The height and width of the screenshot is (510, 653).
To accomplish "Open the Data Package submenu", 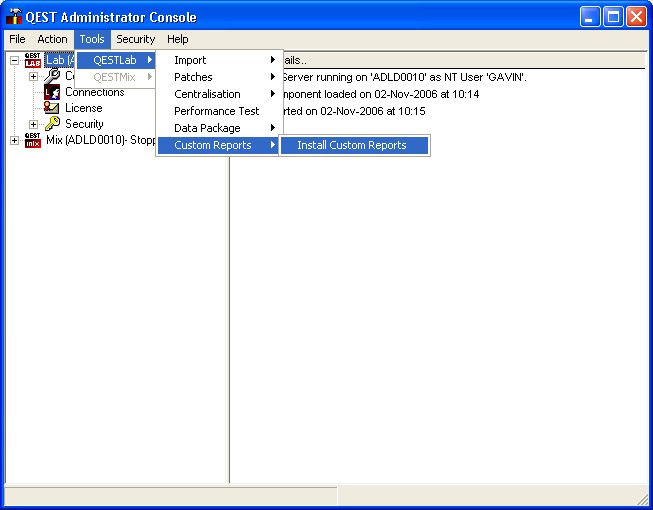I will [207, 128].
